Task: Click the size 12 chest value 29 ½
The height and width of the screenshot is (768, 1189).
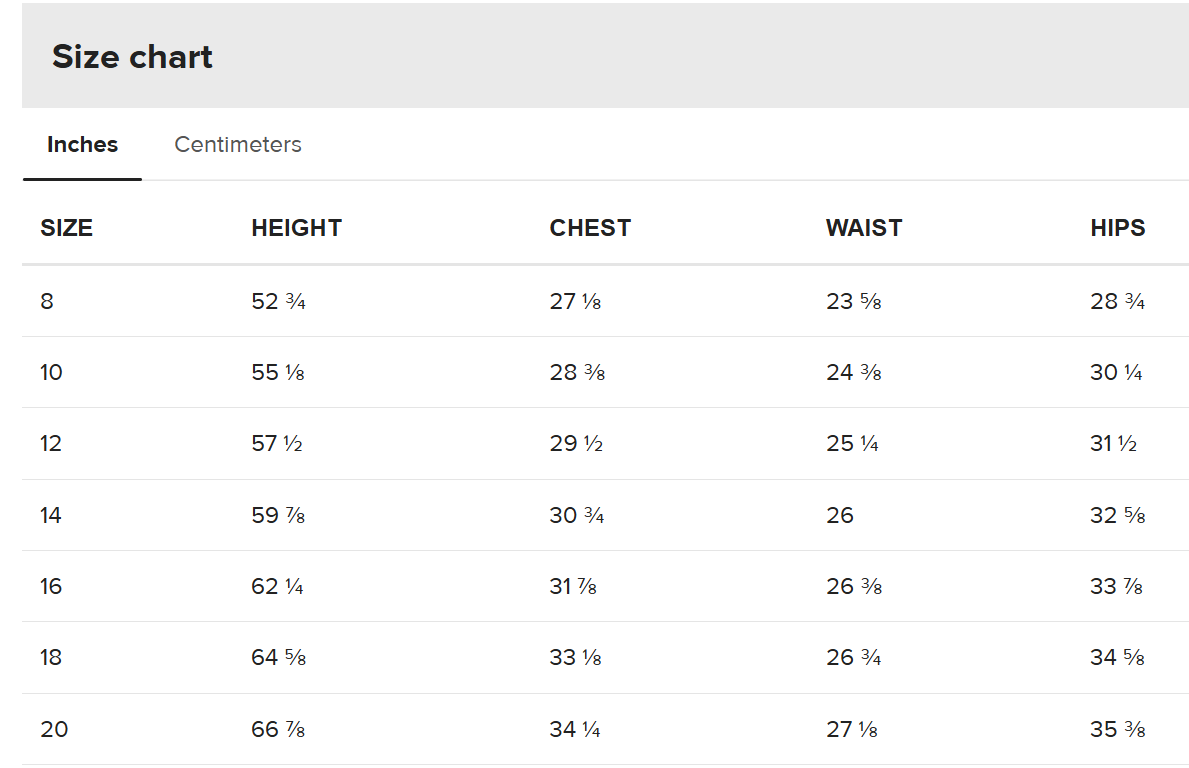Action: click(x=576, y=444)
